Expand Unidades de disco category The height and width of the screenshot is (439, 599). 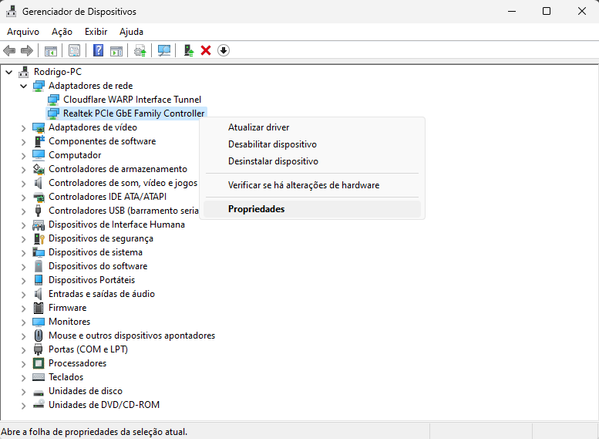(24, 391)
